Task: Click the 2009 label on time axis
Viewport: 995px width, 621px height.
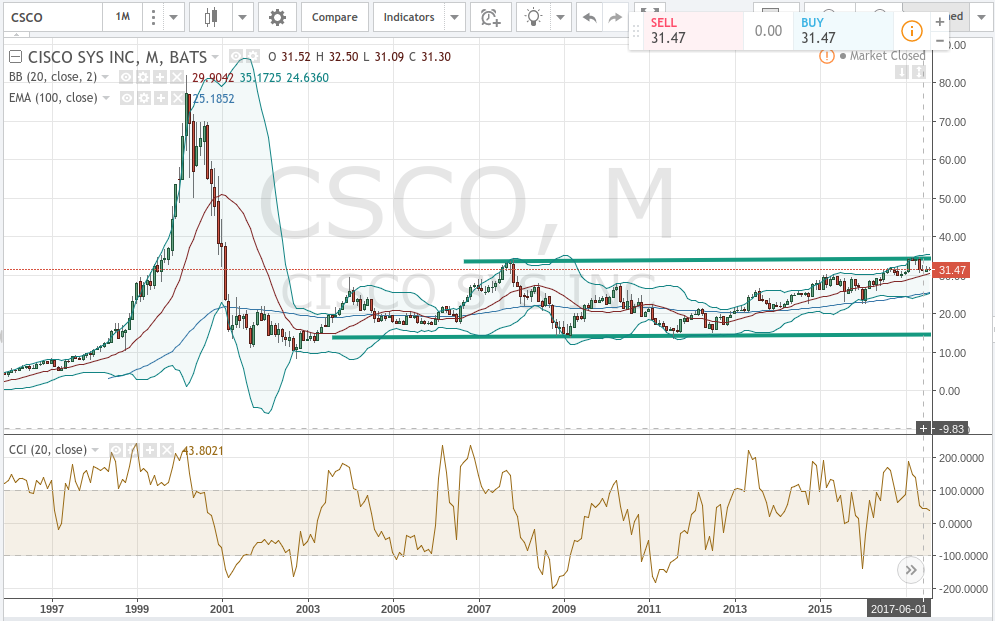Action: coord(564,609)
